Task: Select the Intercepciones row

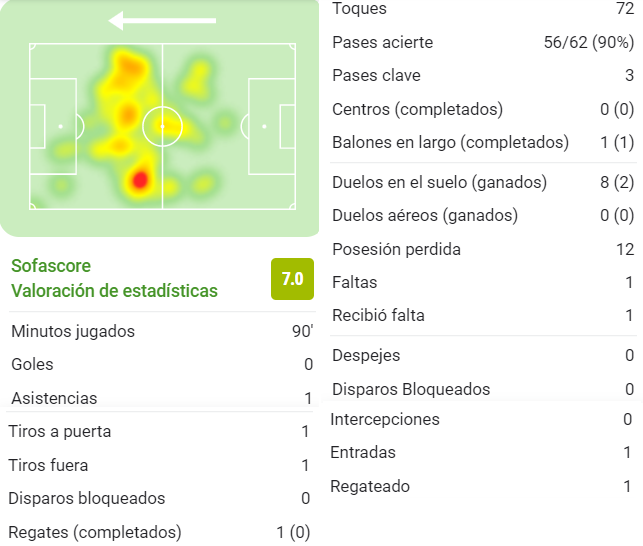Action: [481, 419]
